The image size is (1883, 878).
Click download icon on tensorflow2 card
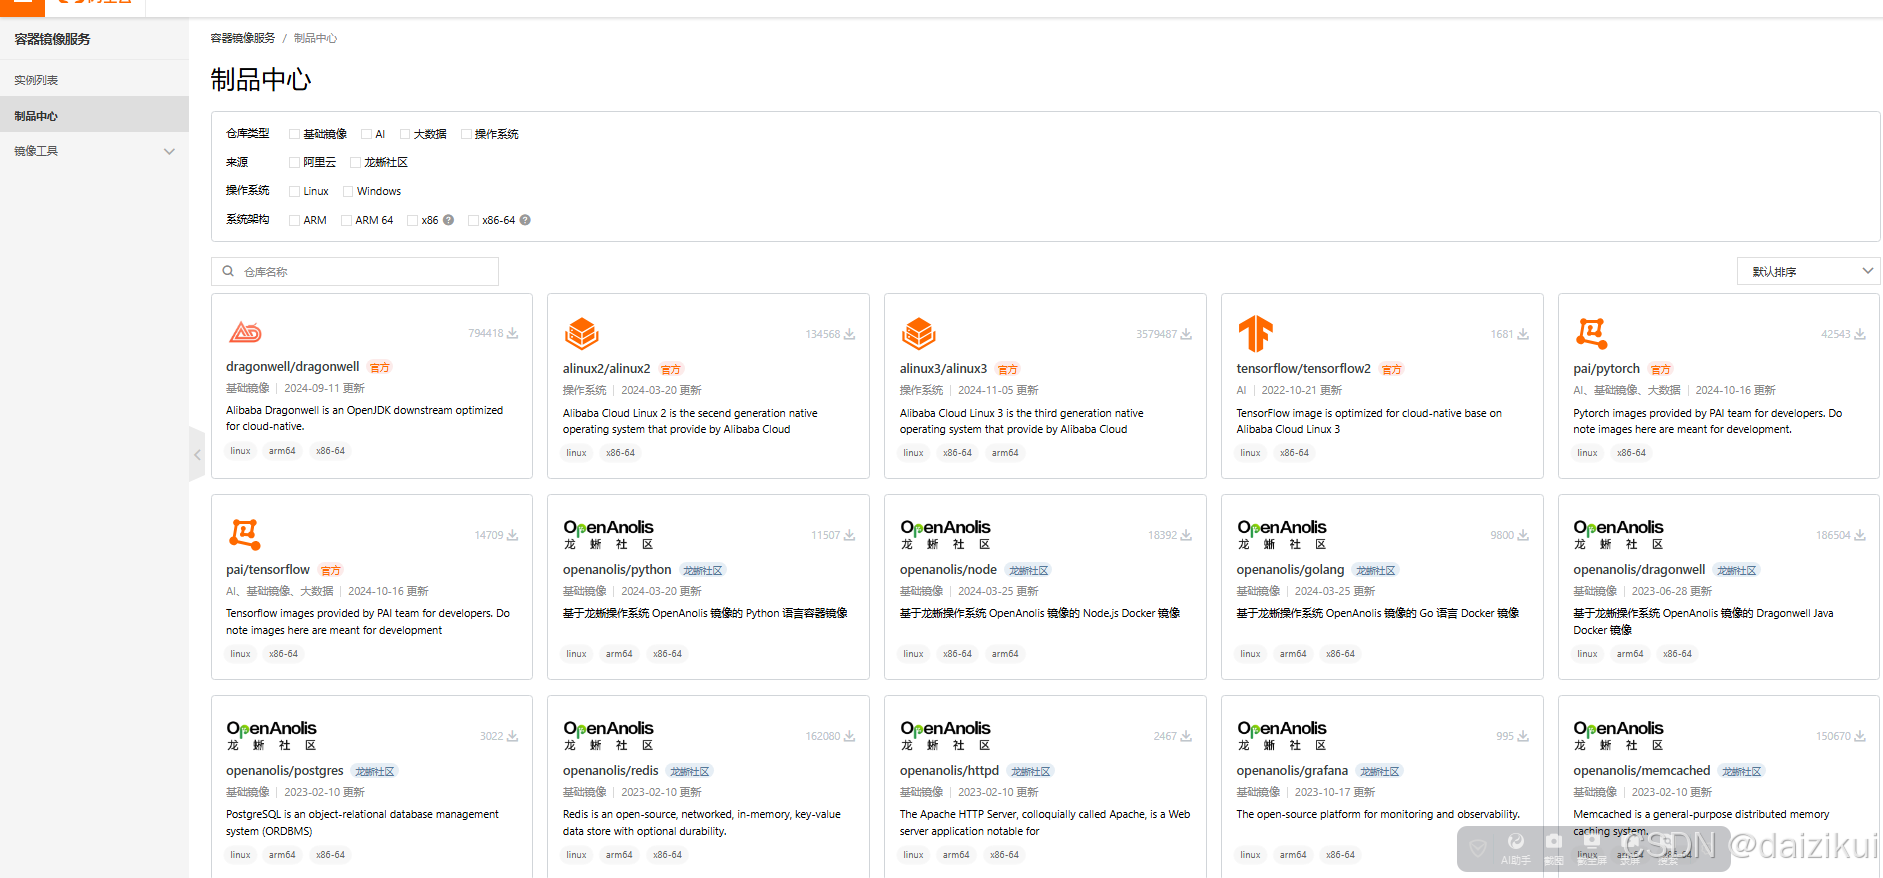(1523, 334)
